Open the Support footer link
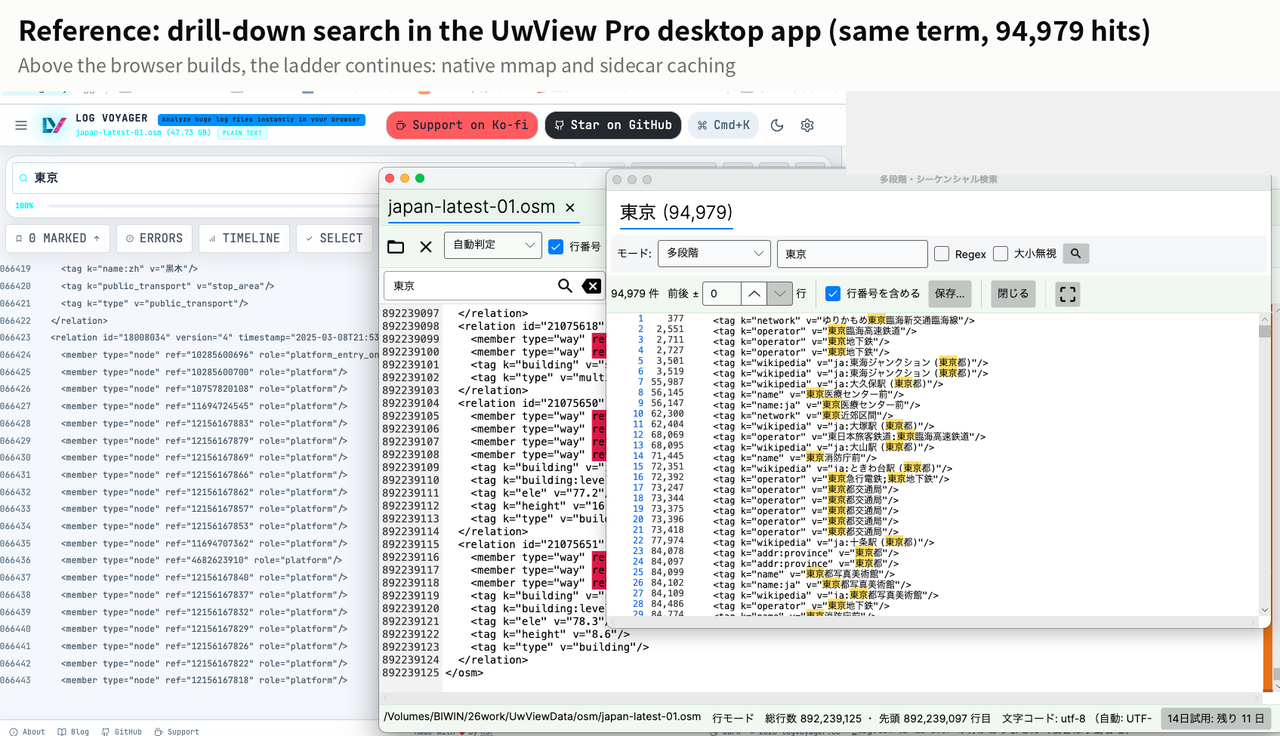 pos(177,732)
